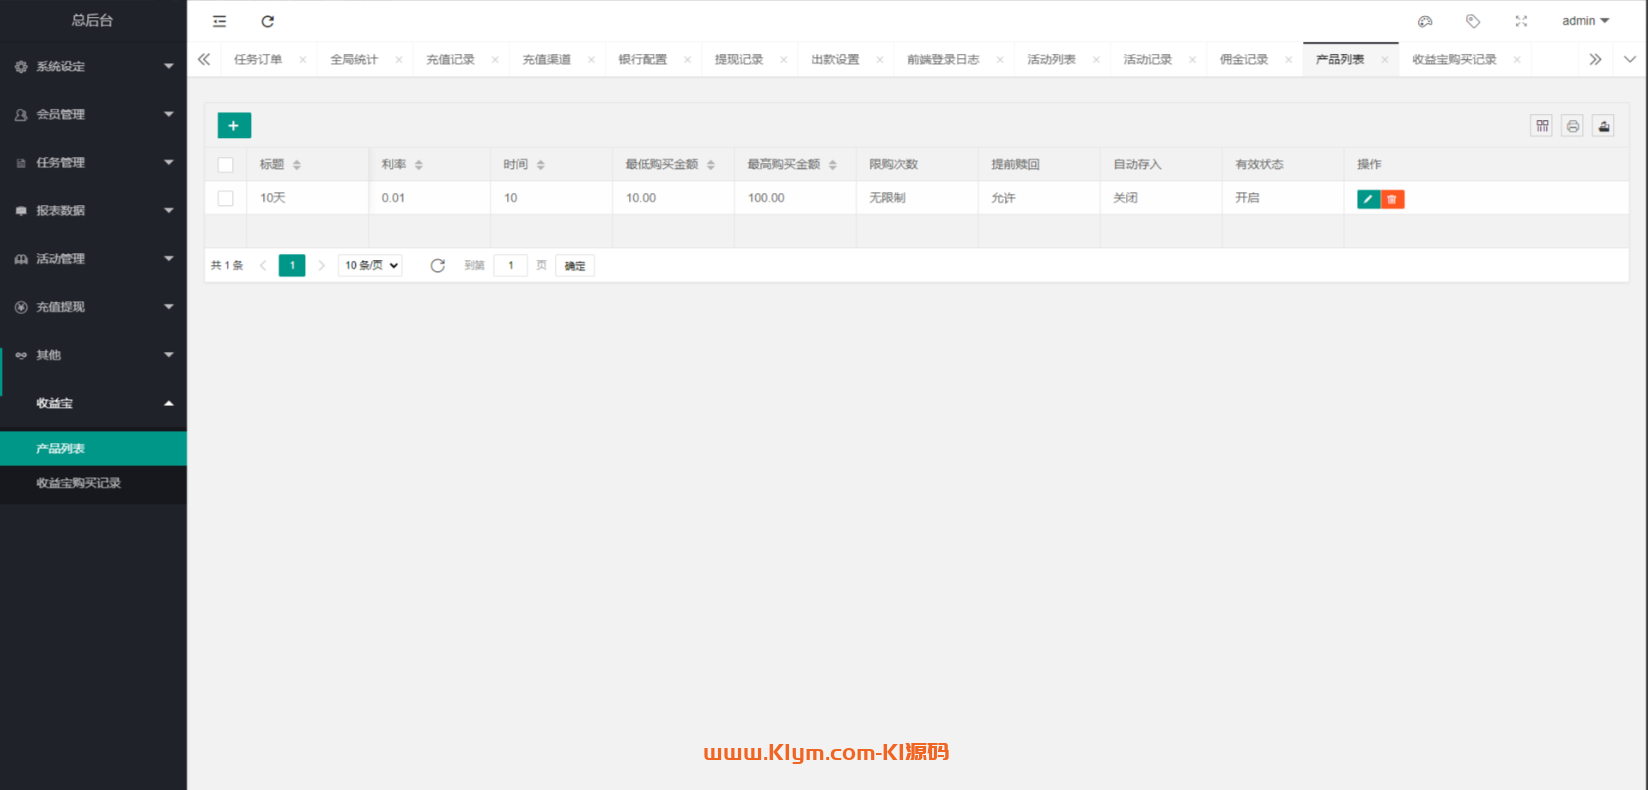The height and width of the screenshot is (790, 1648).
Task: Open the 10 条/页 page size dropdown
Action: coord(370,265)
